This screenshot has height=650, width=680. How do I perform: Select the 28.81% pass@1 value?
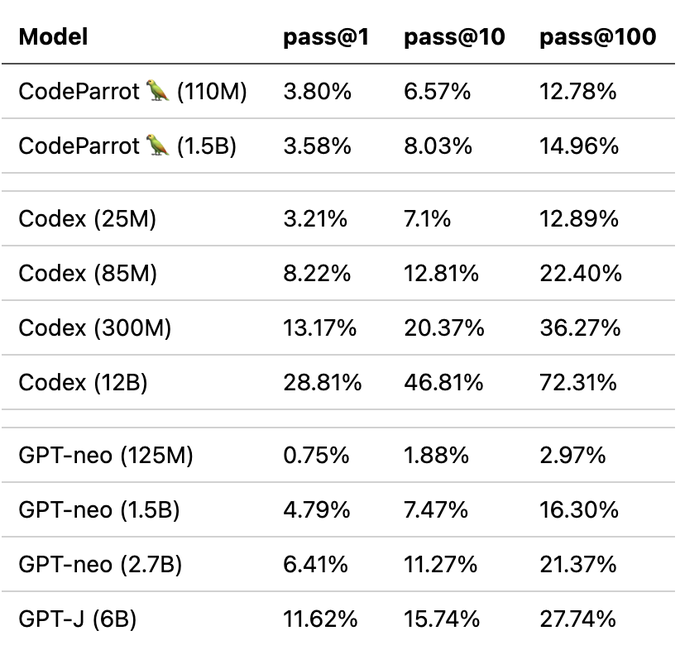point(320,382)
